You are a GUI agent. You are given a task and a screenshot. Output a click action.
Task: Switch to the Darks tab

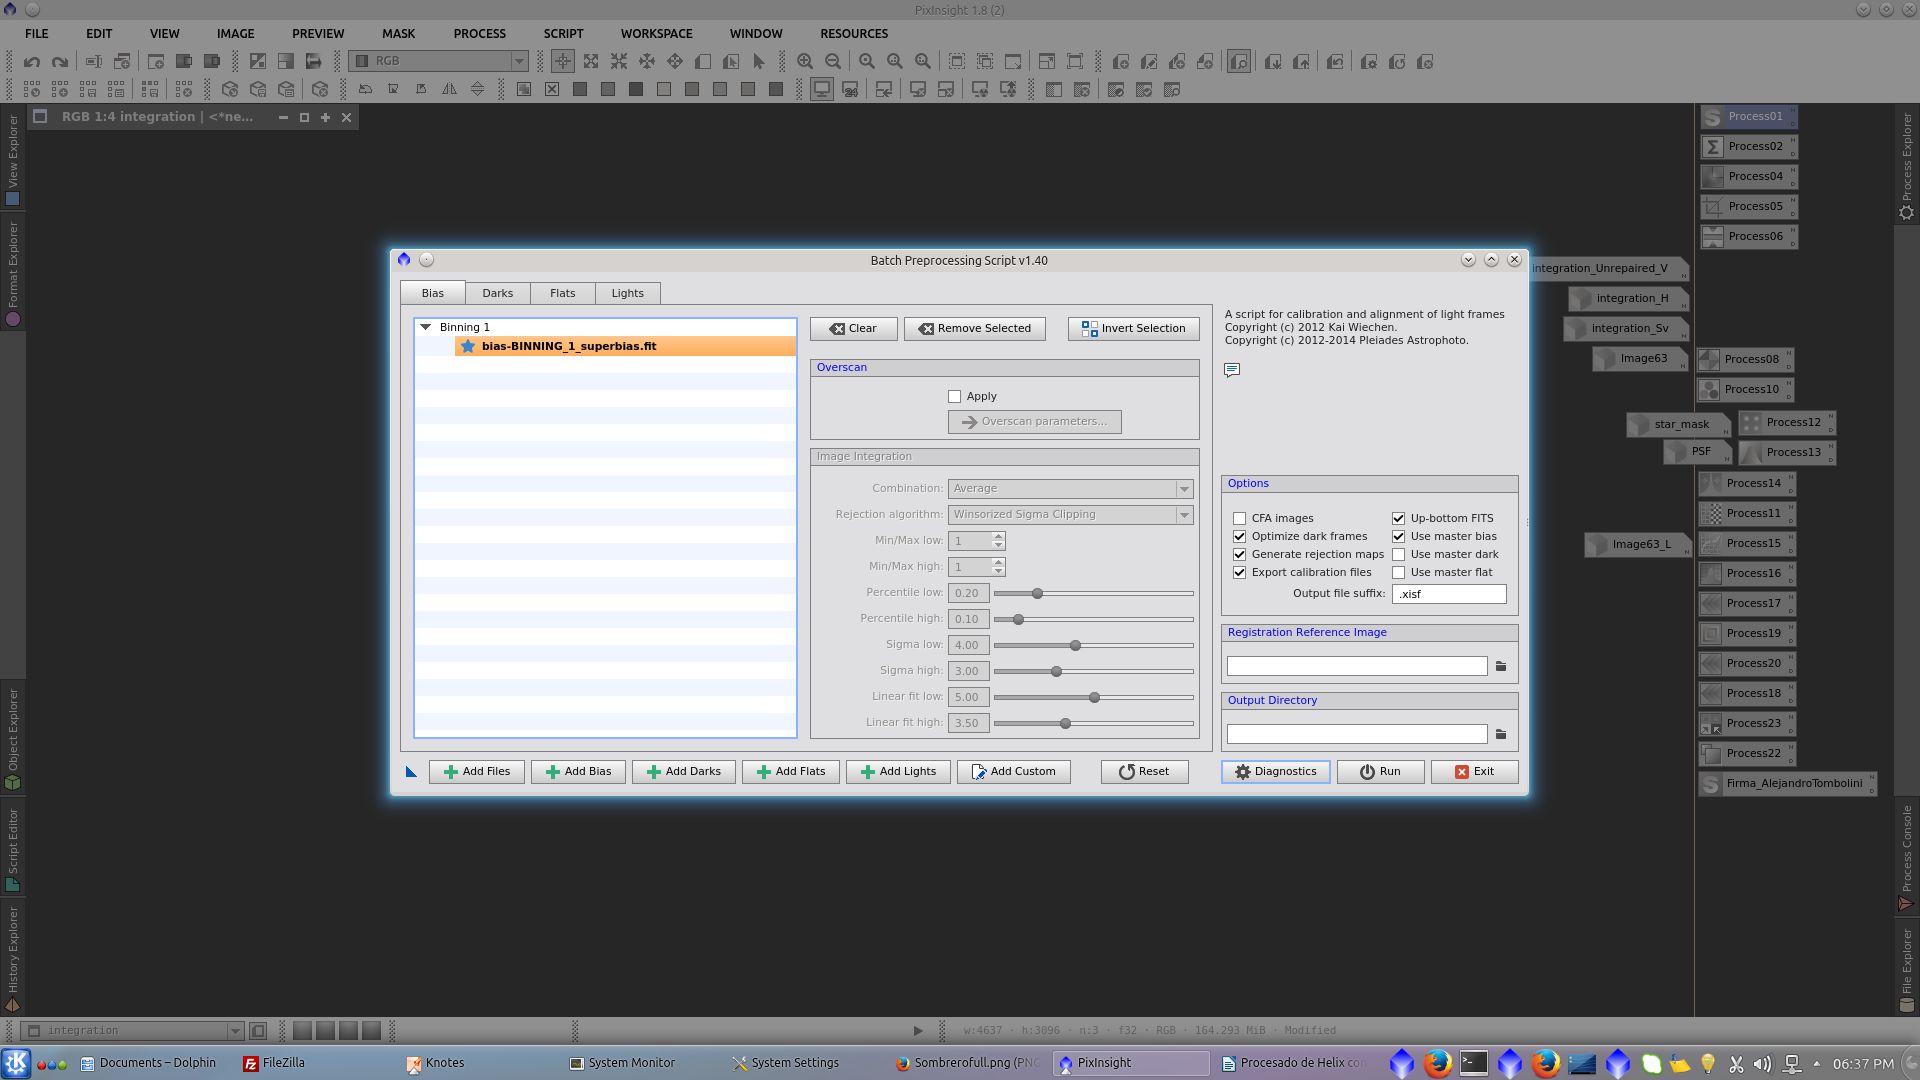[497, 293]
